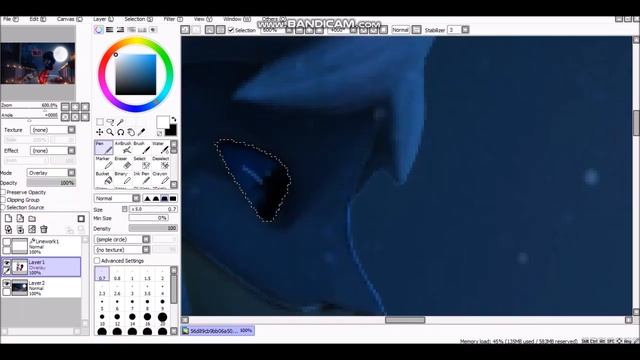Open the brush blending mode Normal dropdown
Image resolution: width=640 pixels, height=360 pixels.
pyautogui.click(x=117, y=198)
